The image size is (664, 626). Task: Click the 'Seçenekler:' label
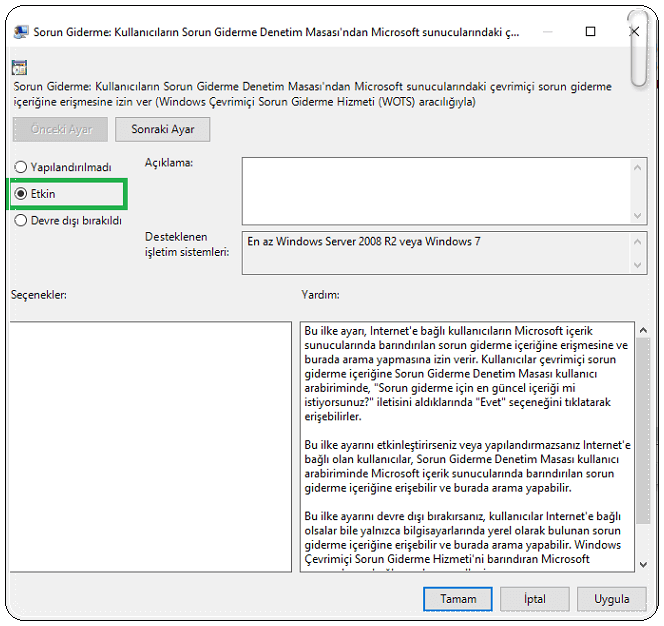tap(39, 295)
